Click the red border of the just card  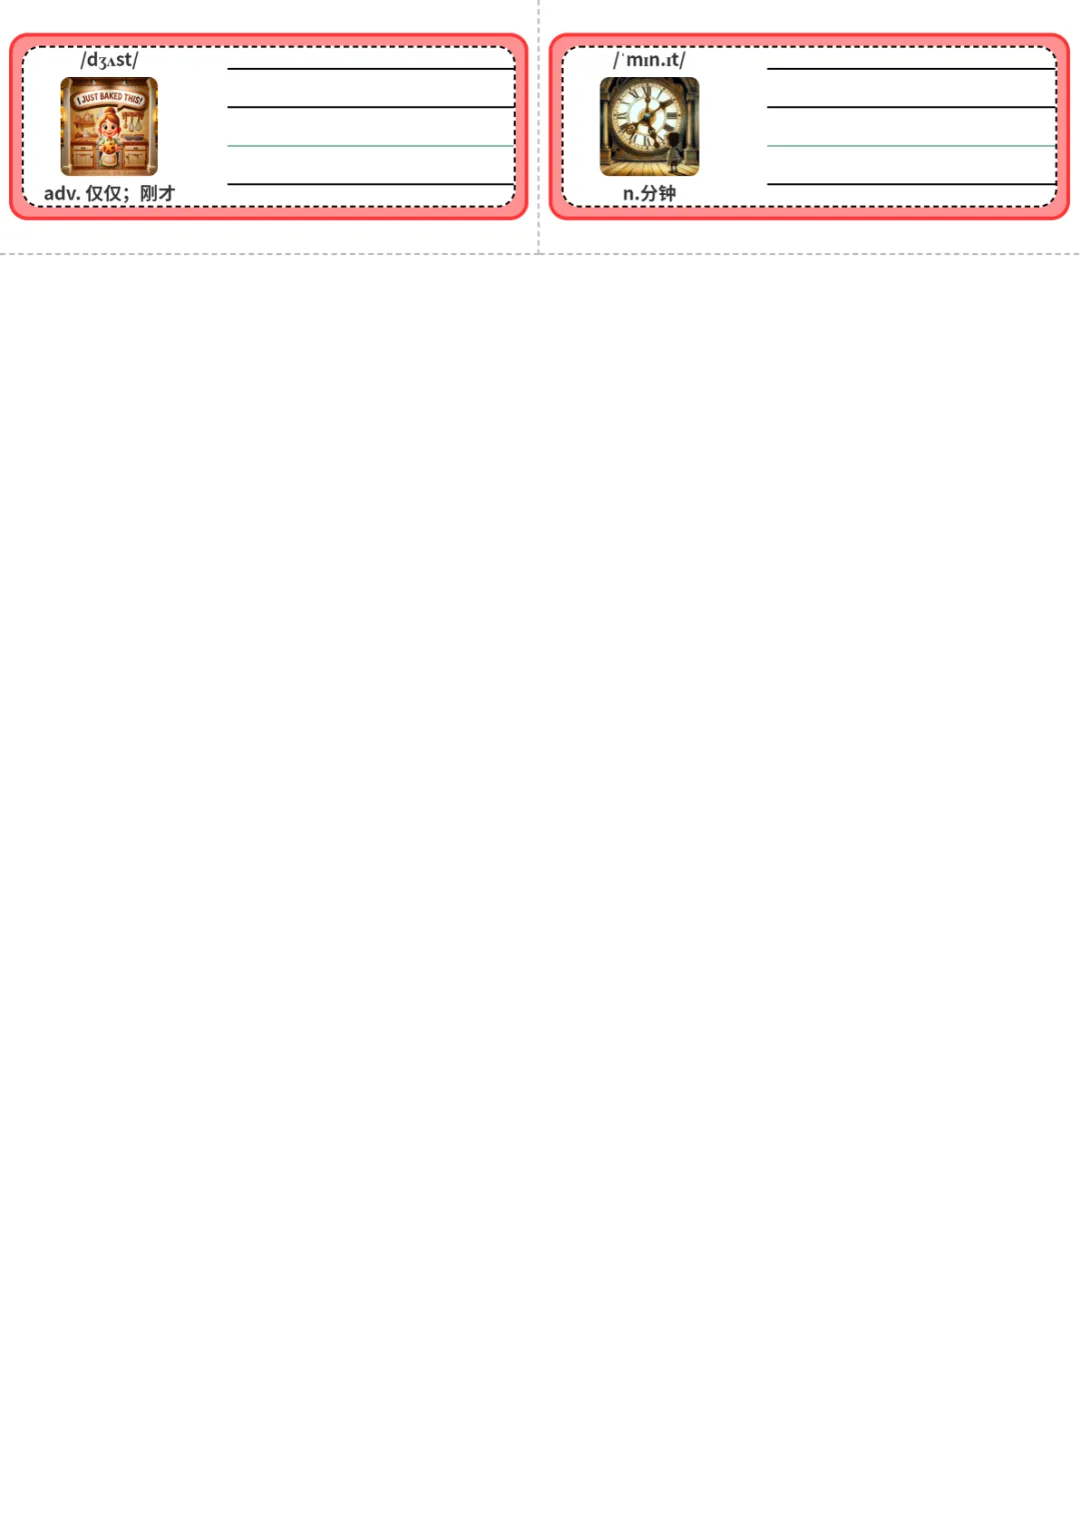(268, 213)
